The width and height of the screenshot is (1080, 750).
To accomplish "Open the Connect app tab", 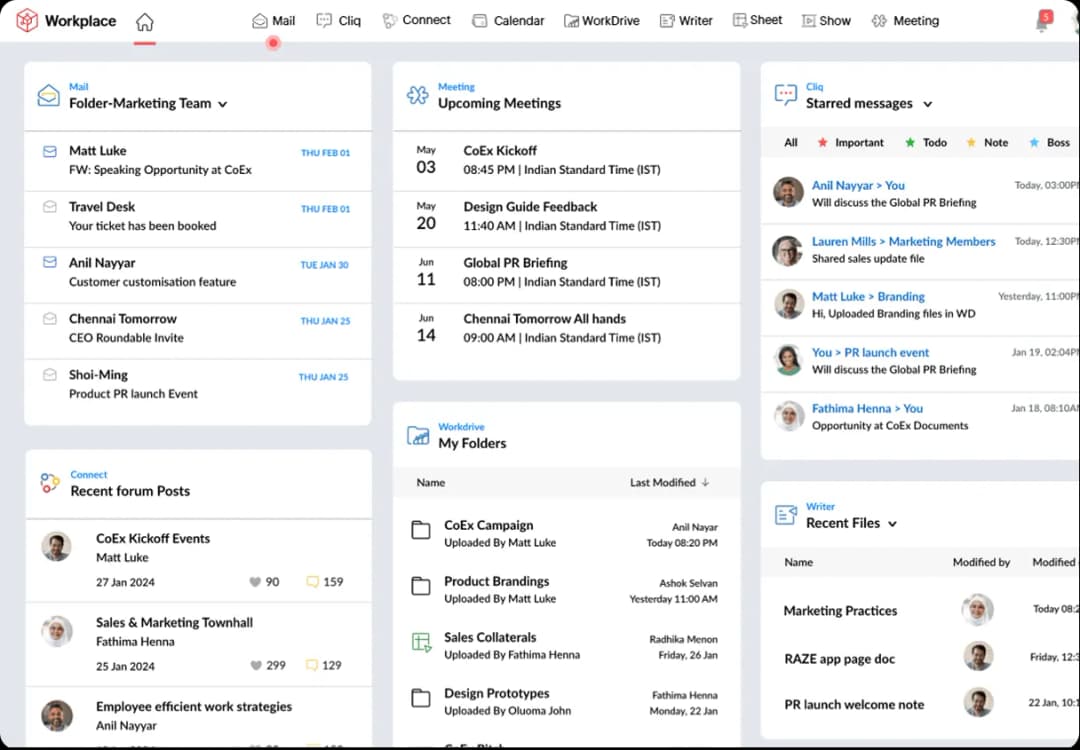I will 416,21.
